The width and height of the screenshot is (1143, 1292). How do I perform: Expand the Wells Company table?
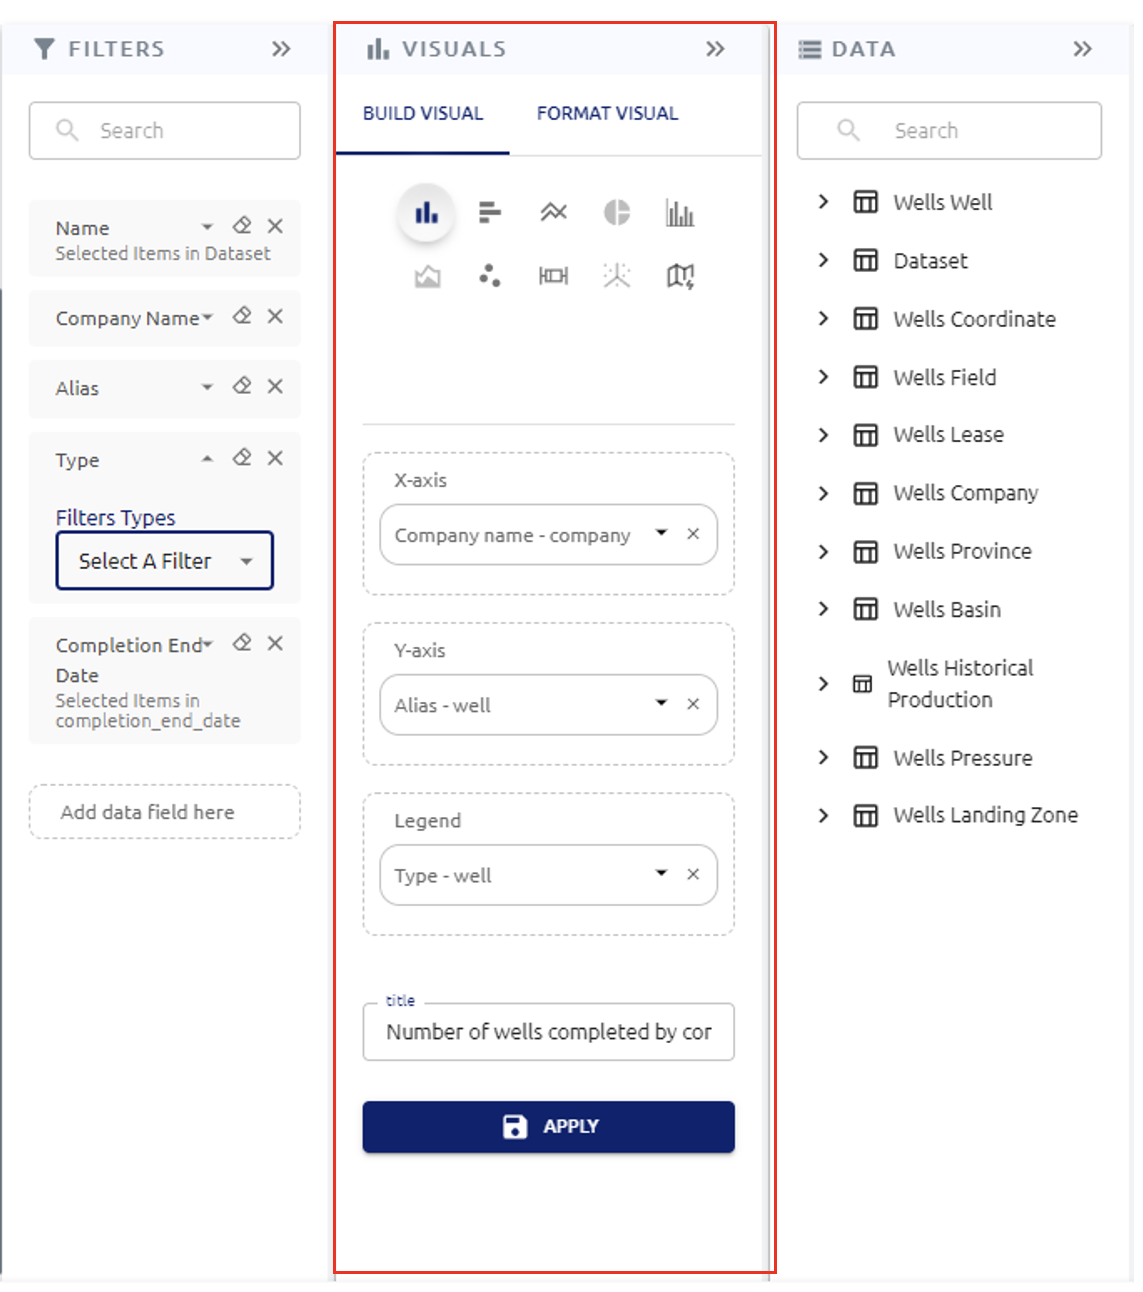click(823, 493)
